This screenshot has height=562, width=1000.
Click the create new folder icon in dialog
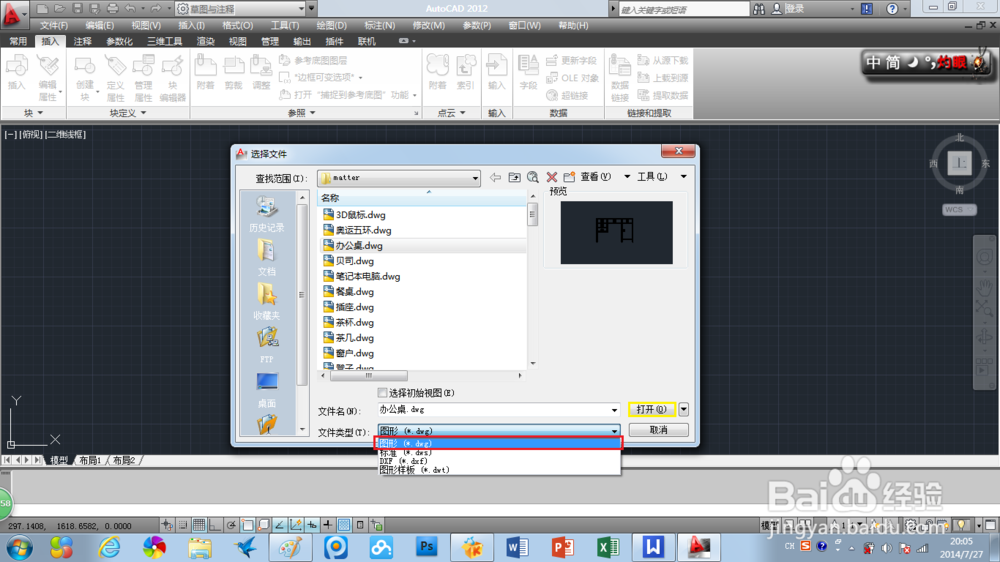[569, 177]
